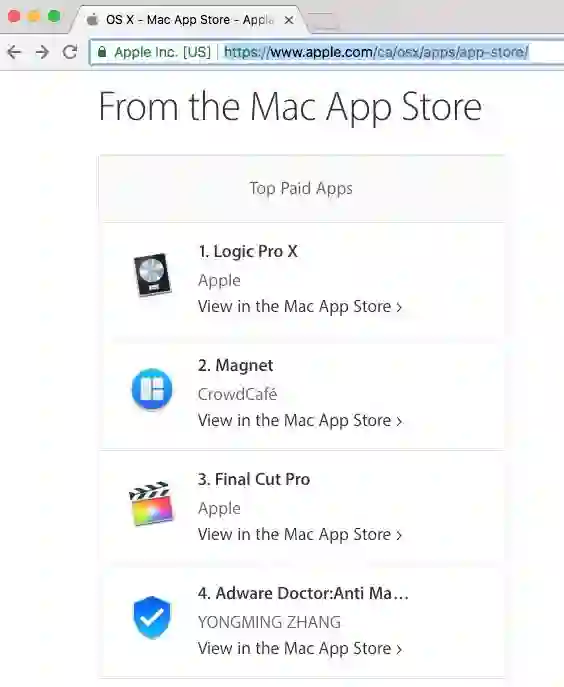Click the green padlock security icon
This screenshot has height=687, width=564.
(x=102, y=52)
